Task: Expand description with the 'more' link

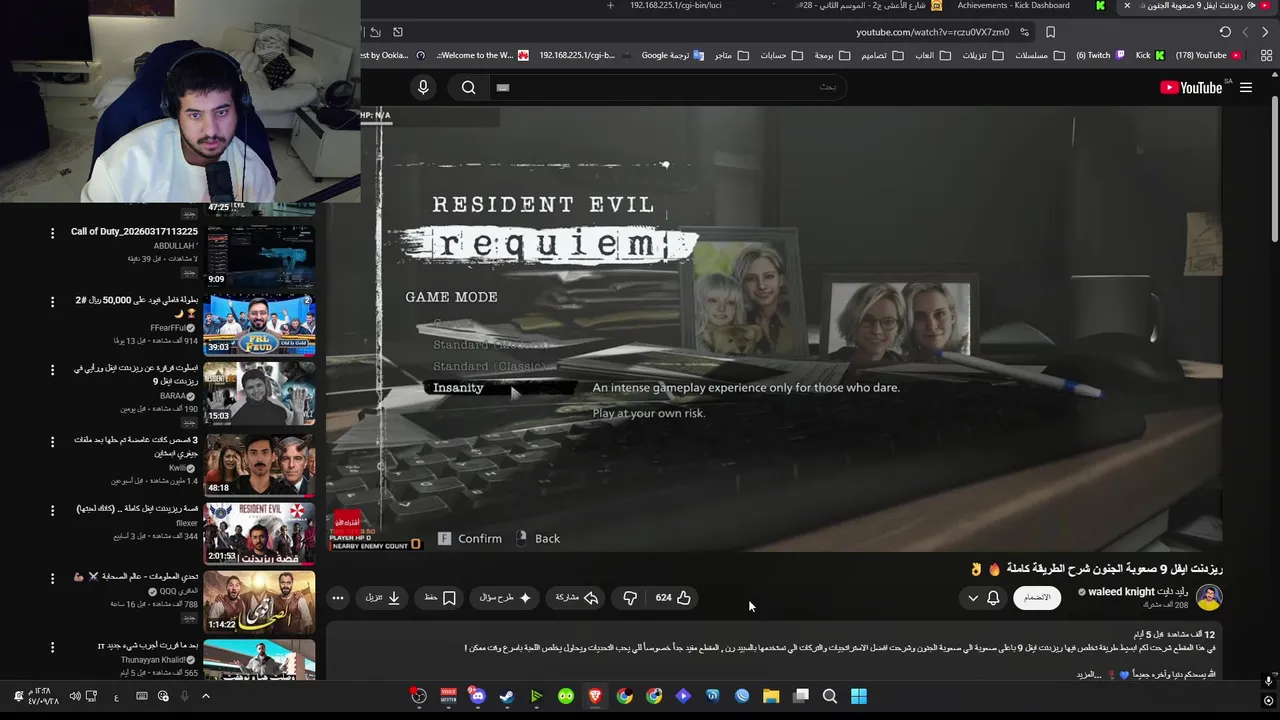Action: pos(1087,675)
